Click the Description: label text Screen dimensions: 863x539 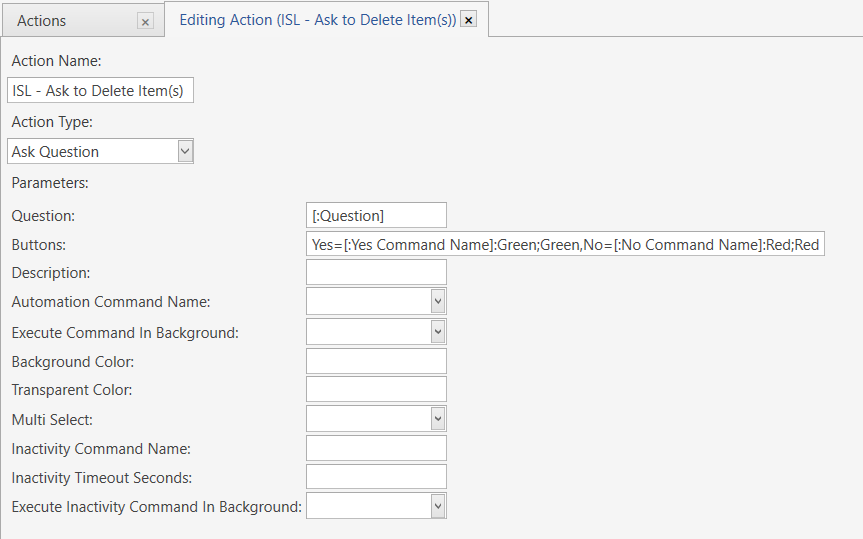click(51, 273)
